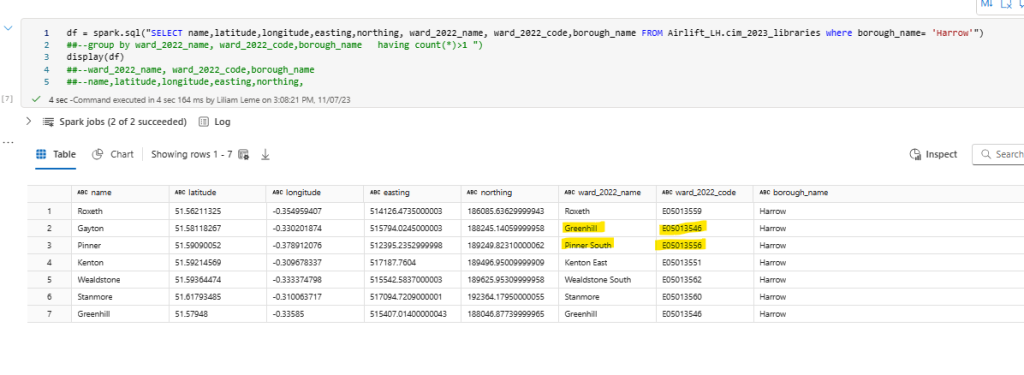Click the Chart tab pie icon

pyautogui.click(x=97, y=154)
